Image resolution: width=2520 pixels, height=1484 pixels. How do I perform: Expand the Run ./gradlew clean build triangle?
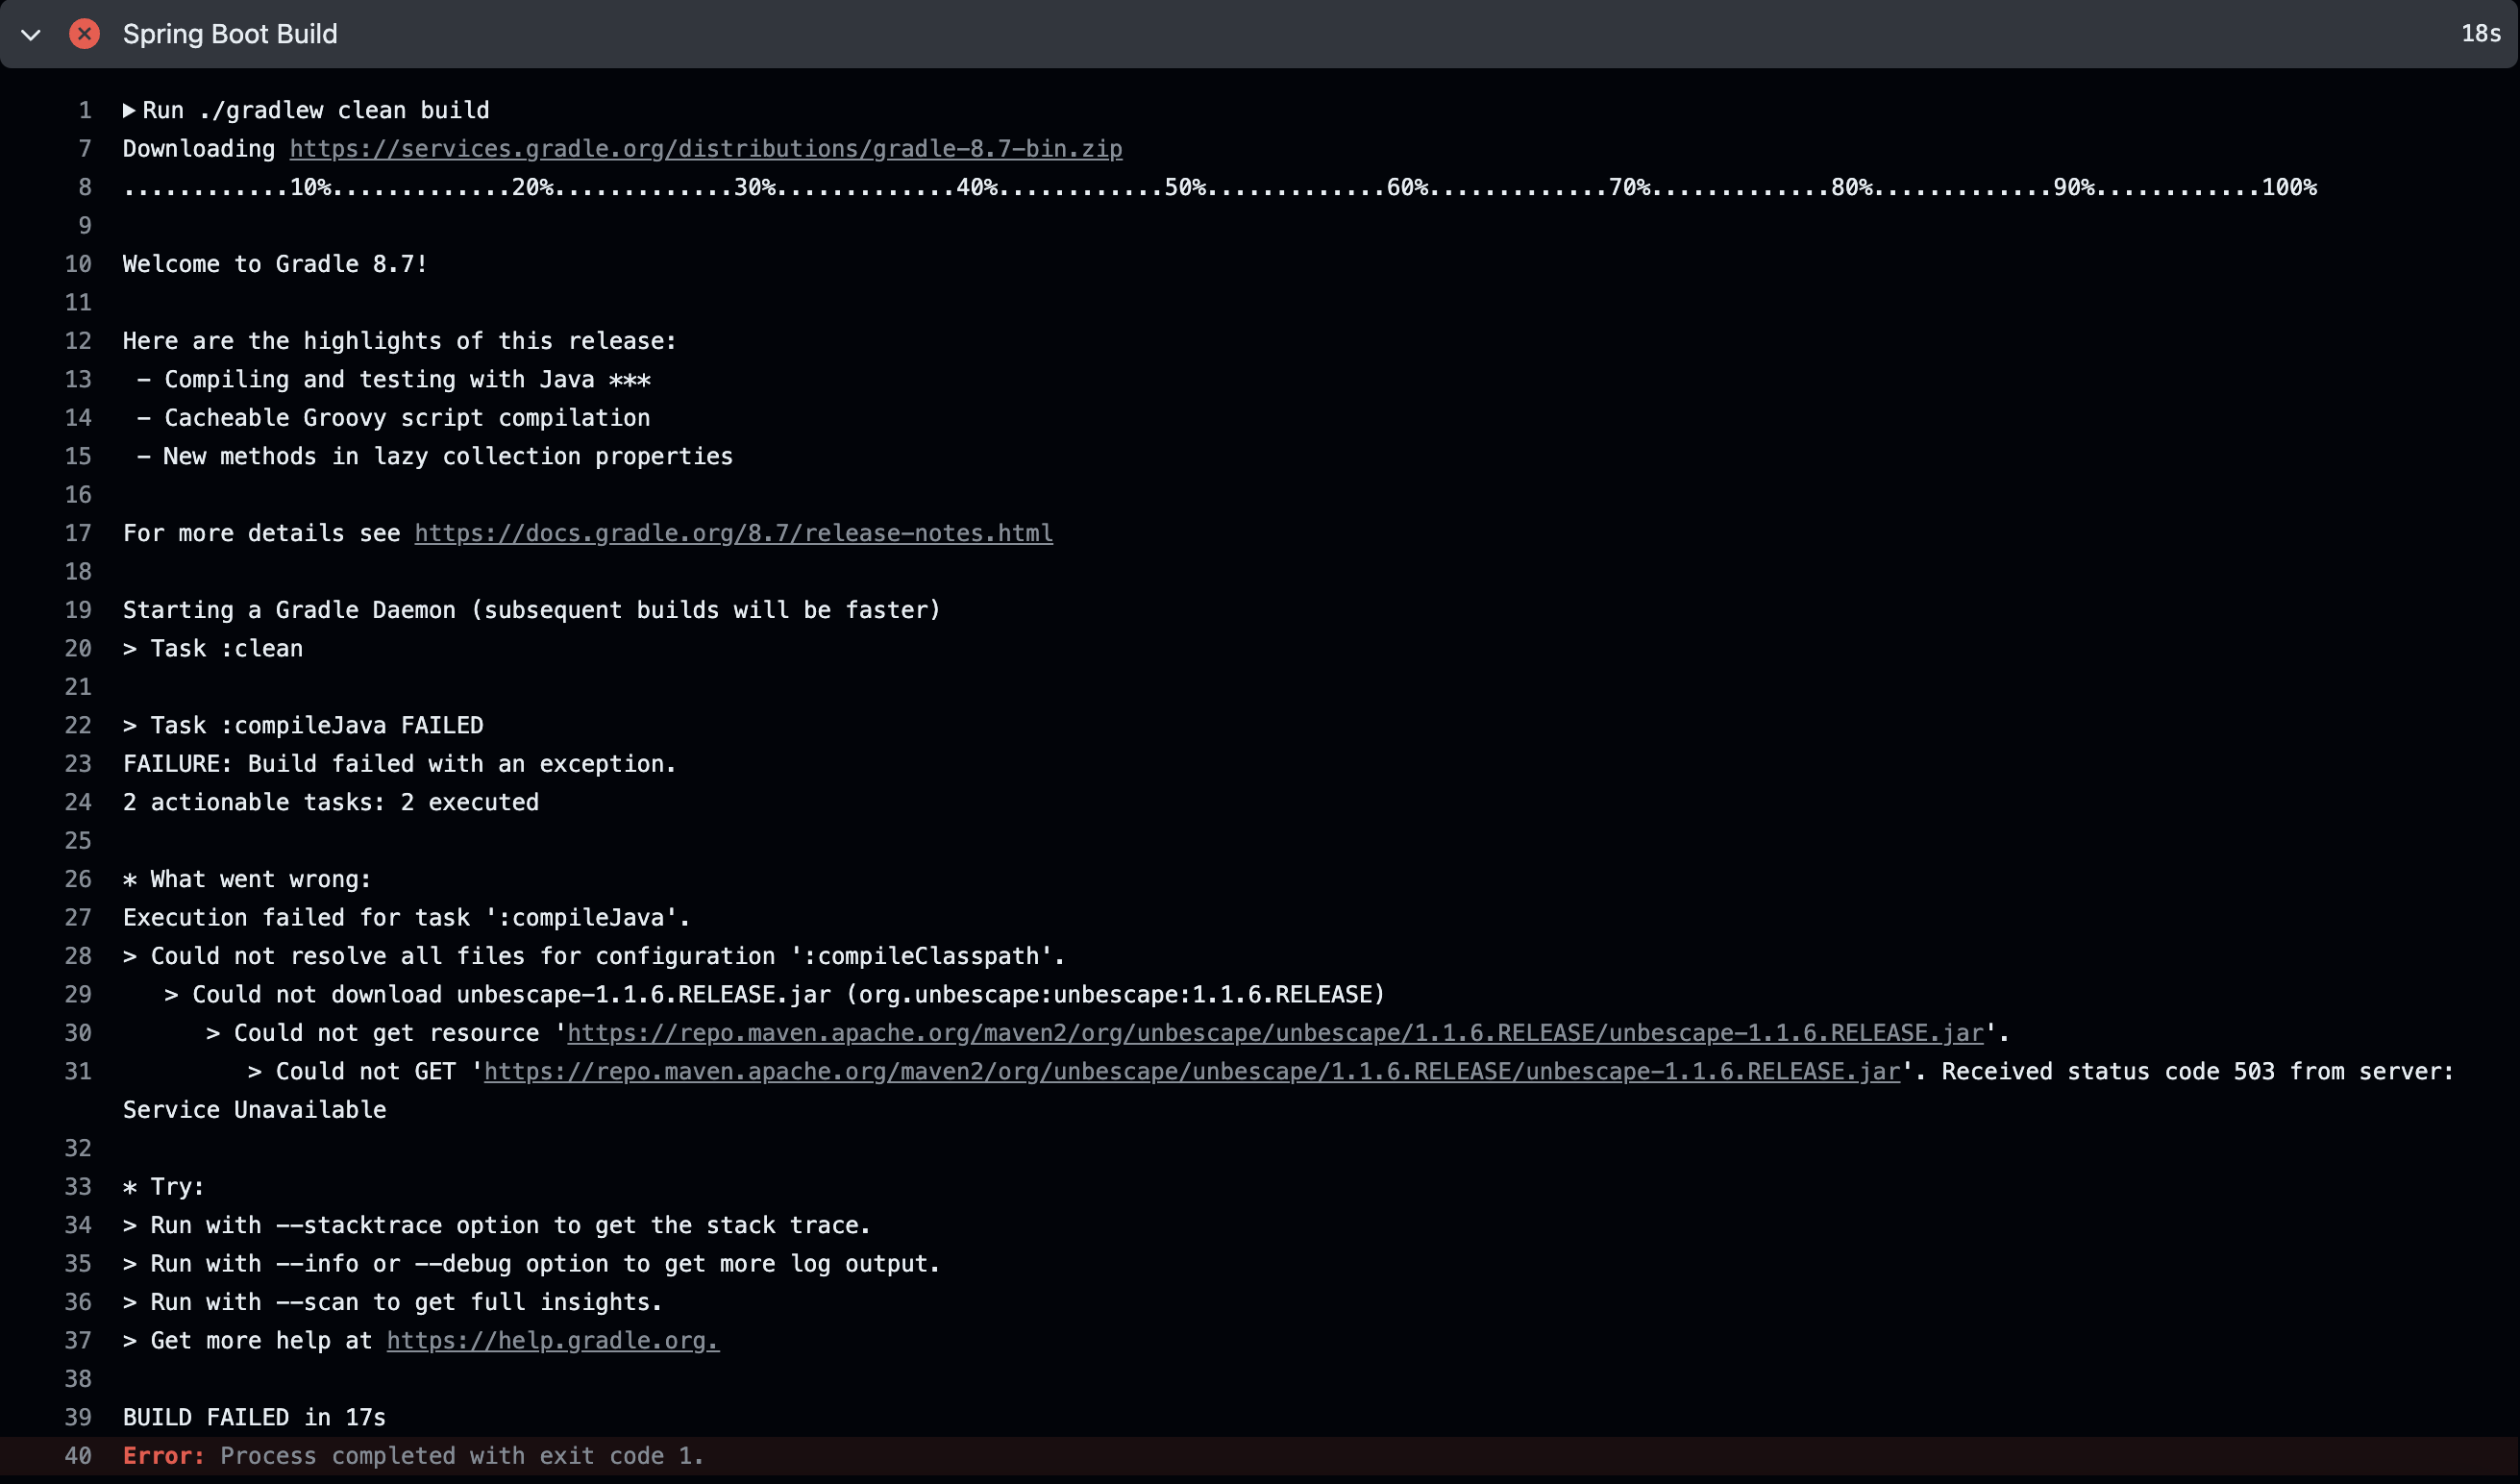click(129, 111)
